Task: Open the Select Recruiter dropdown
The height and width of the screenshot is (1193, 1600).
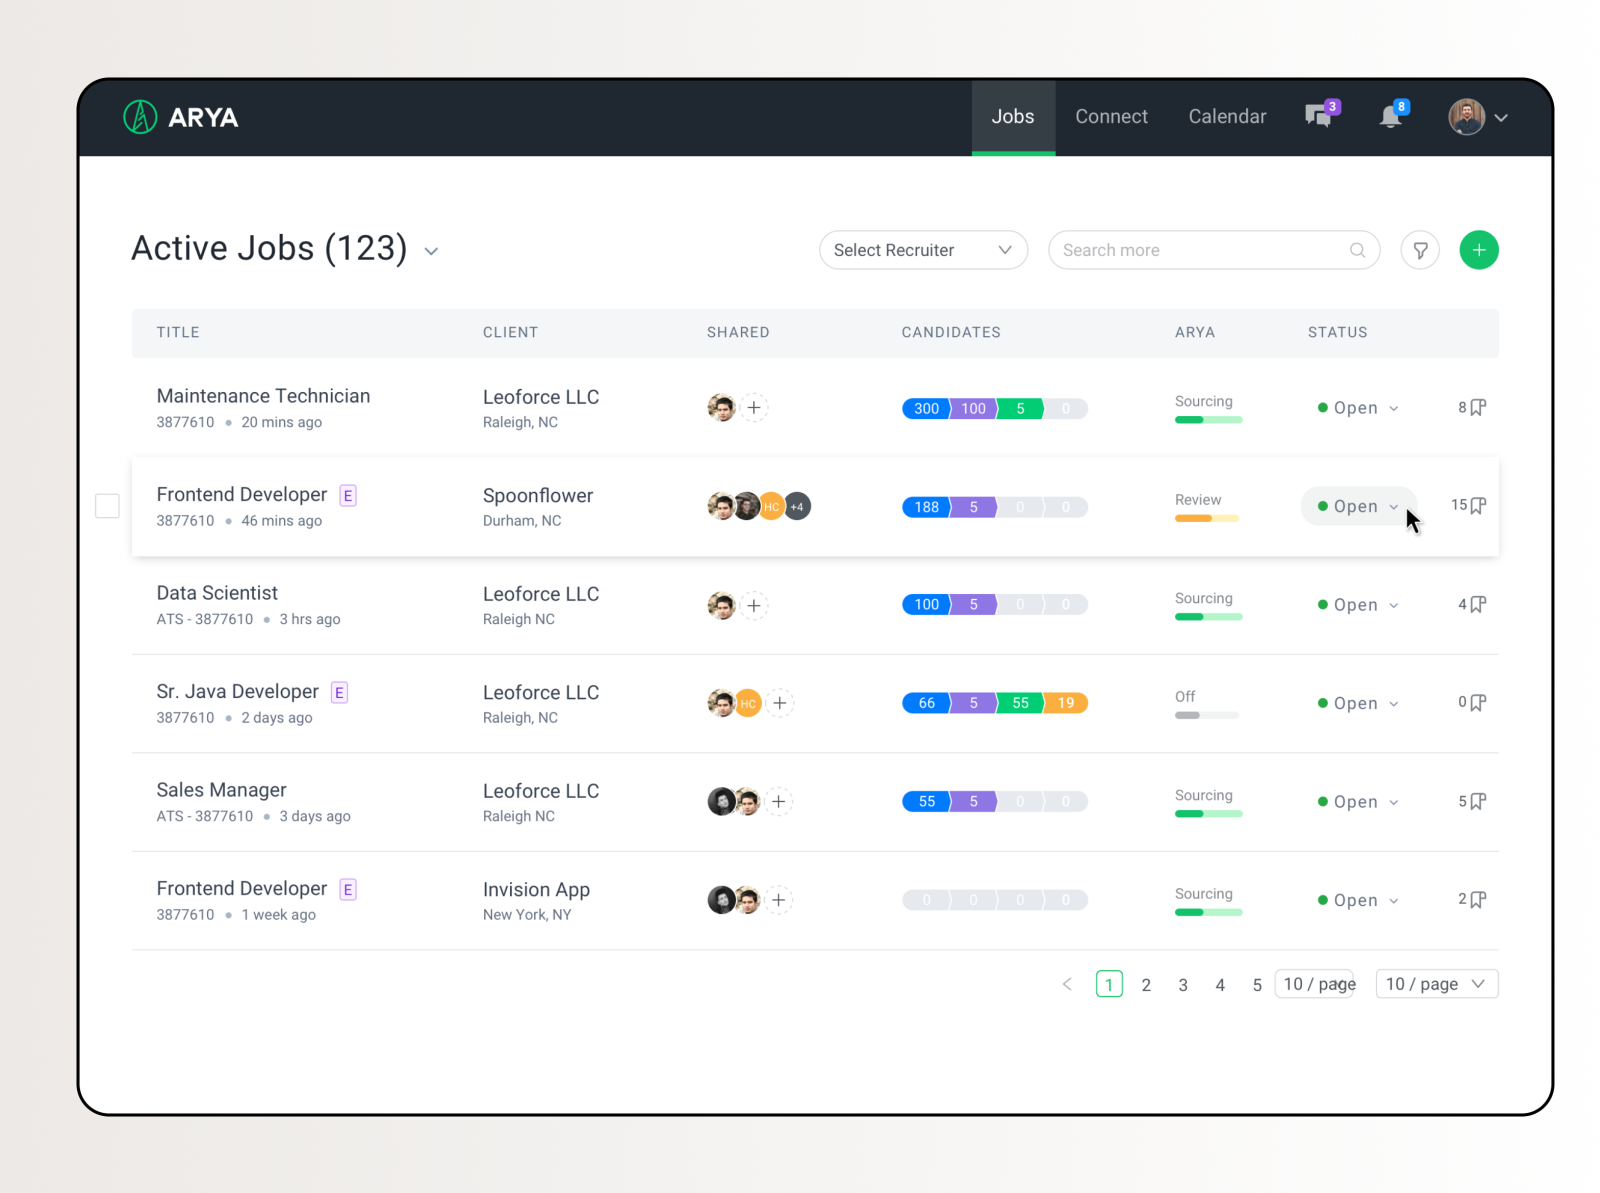Action: [x=922, y=250]
